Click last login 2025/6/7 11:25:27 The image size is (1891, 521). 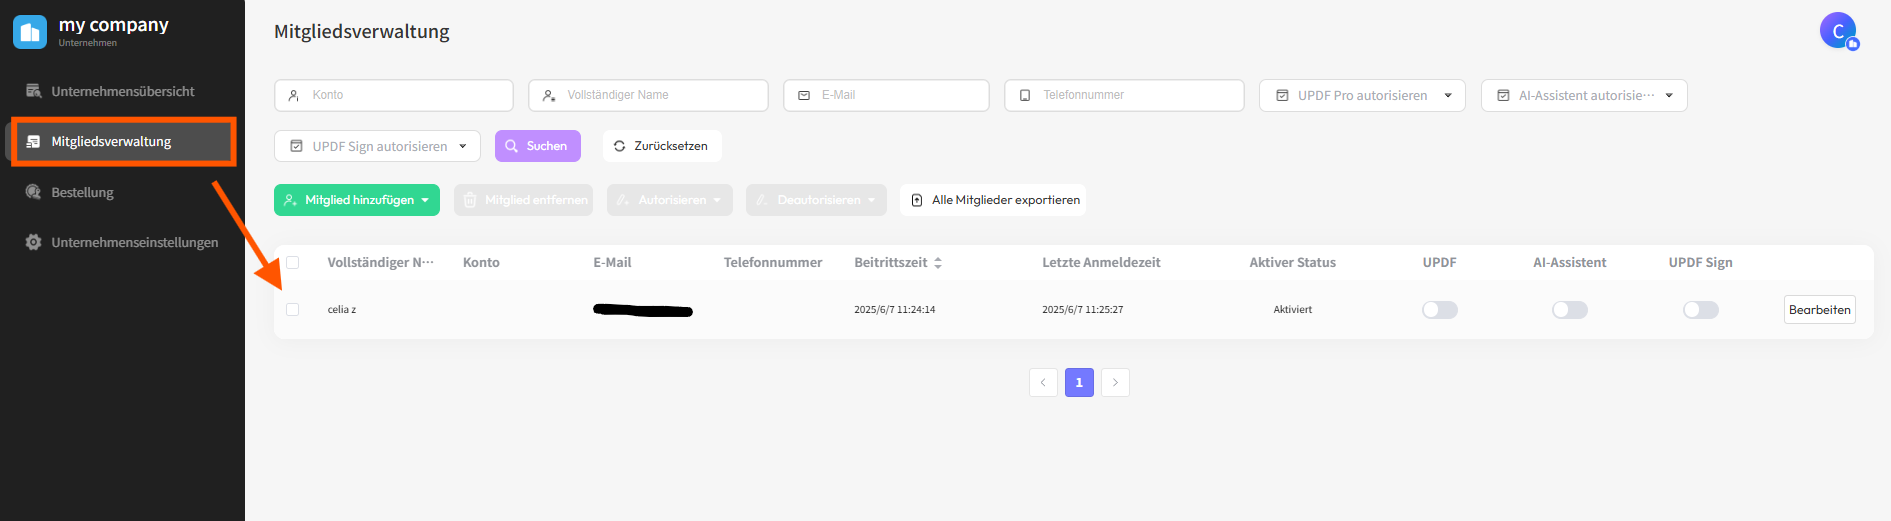1083,310
